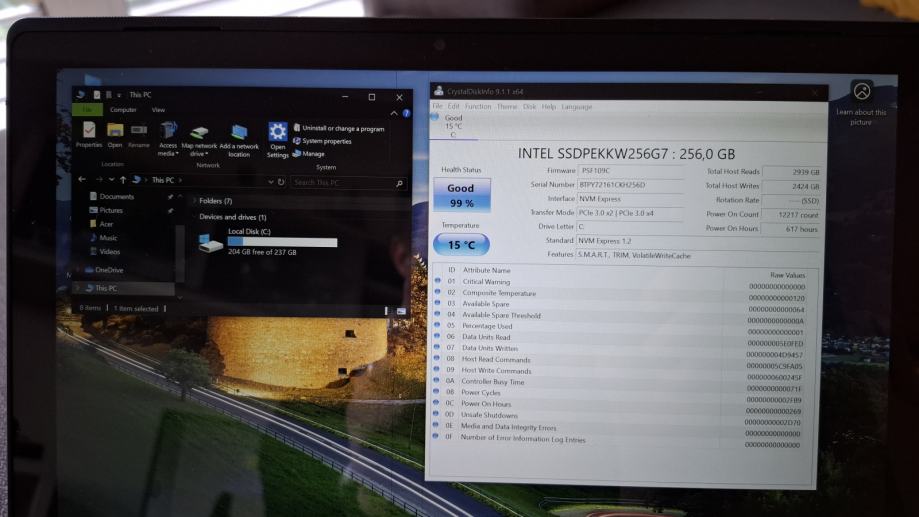
Task: Switch to the Computer ribbon tab
Action: [123, 110]
